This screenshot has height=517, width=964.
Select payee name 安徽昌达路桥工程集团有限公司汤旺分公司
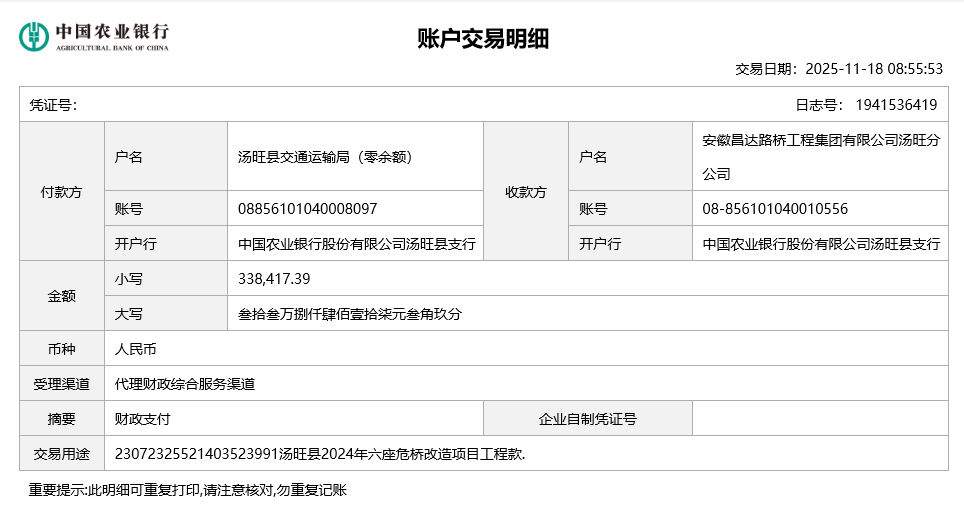click(x=820, y=157)
